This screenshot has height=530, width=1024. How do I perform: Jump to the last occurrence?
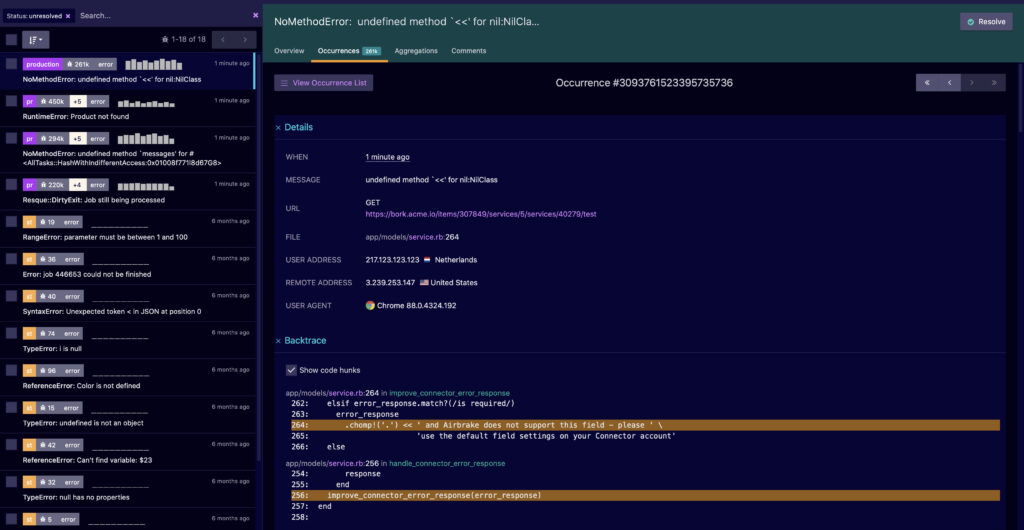tap(994, 83)
